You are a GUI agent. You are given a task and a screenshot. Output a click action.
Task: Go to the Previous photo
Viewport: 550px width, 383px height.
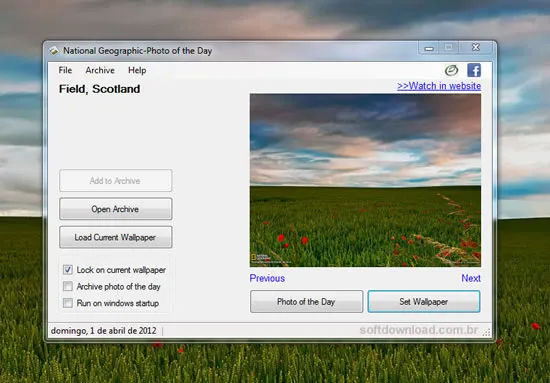pos(267,278)
